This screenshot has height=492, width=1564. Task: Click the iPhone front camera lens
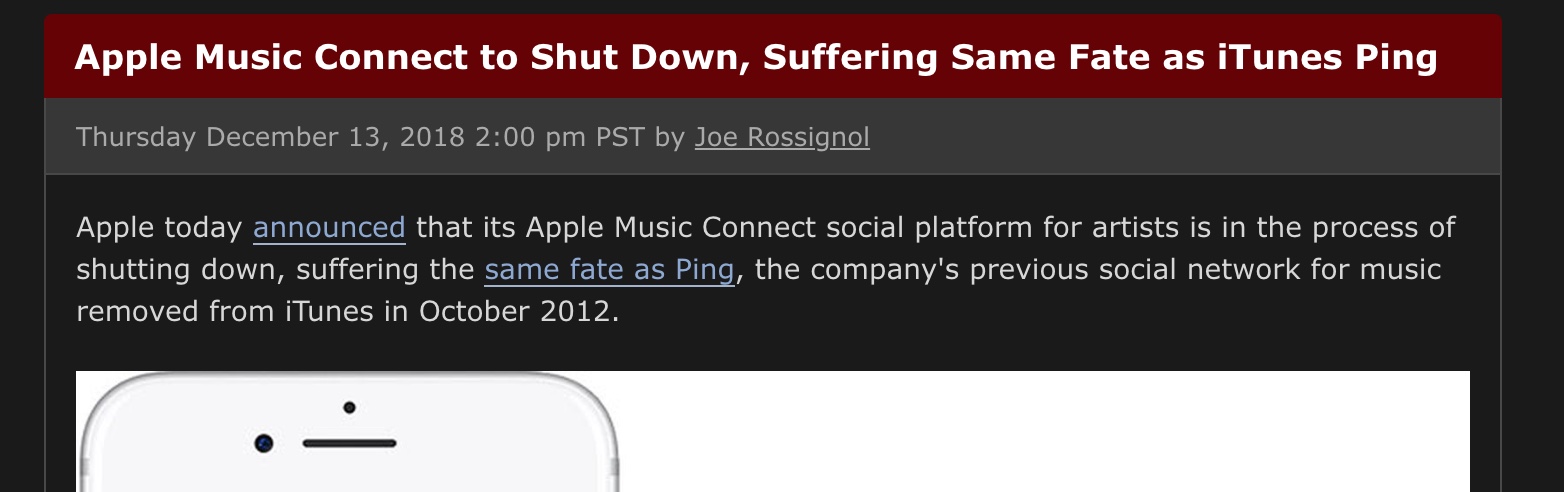point(264,443)
